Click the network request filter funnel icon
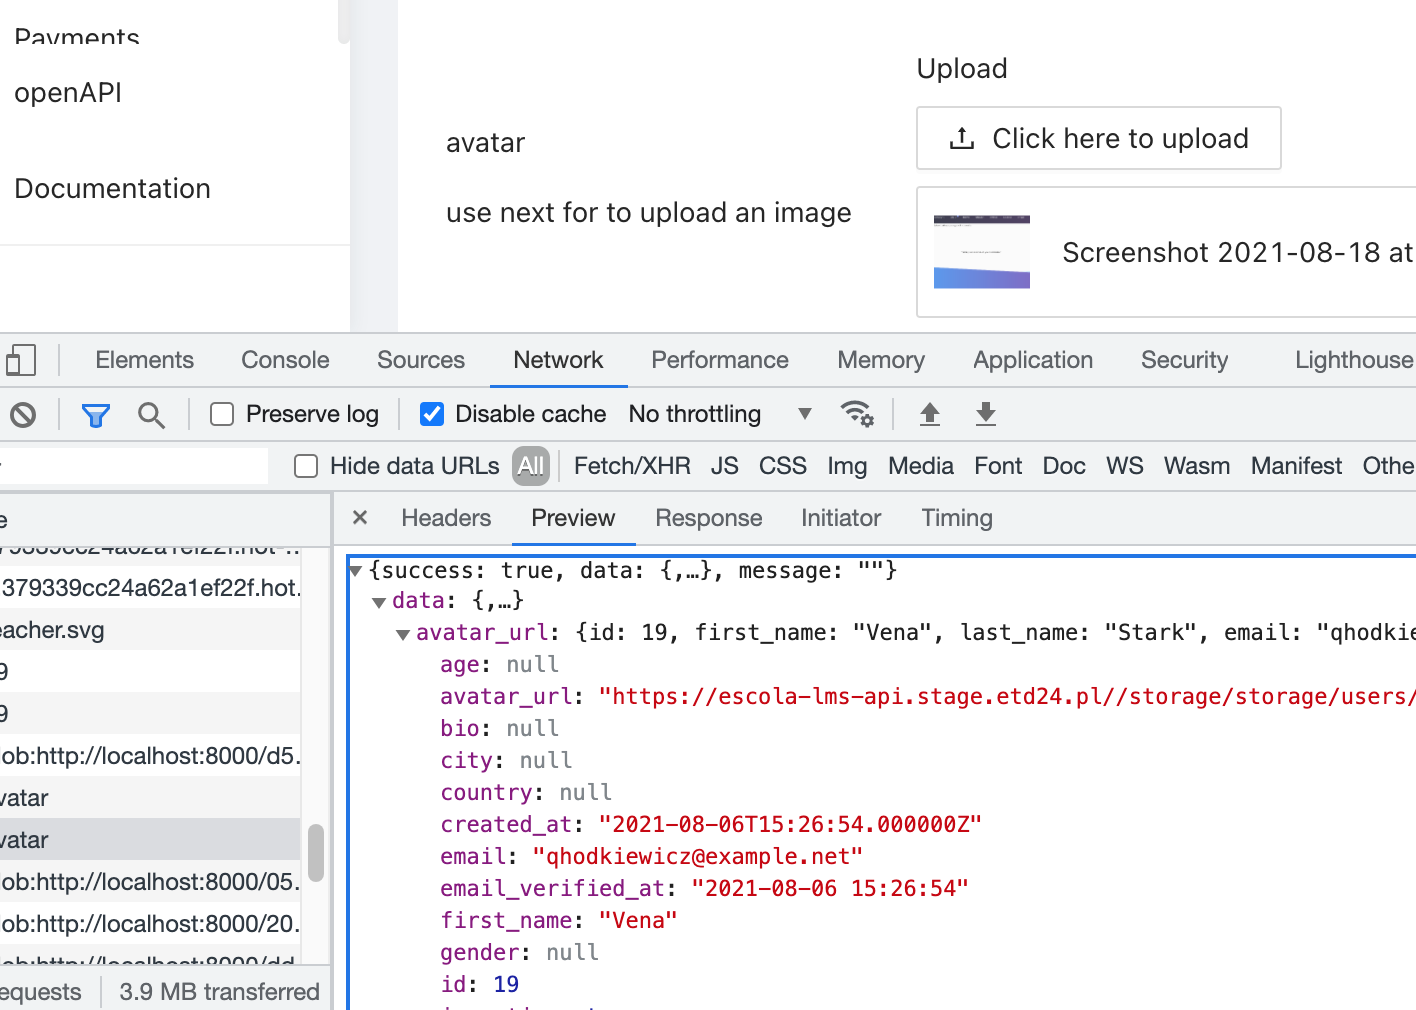The width and height of the screenshot is (1416, 1010). (x=95, y=414)
